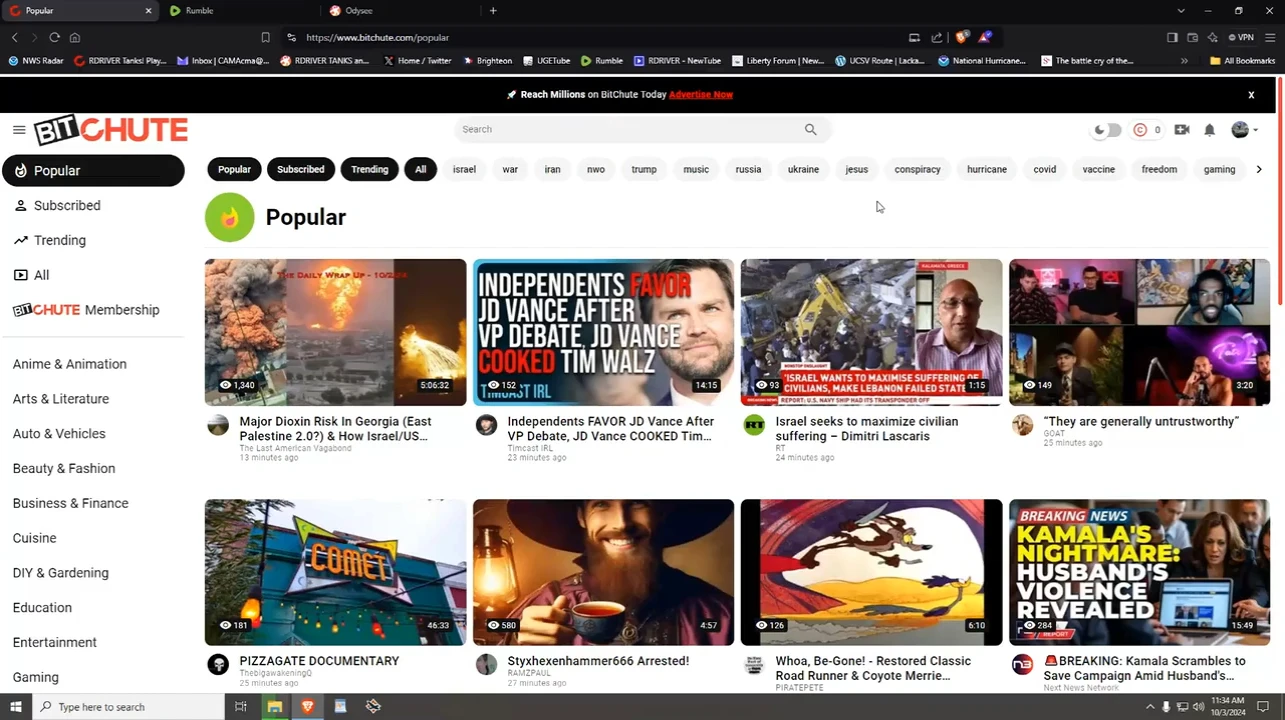This screenshot has height=720, width=1285.
Task: Click the israel tag chip
Action: (x=464, y=169)
